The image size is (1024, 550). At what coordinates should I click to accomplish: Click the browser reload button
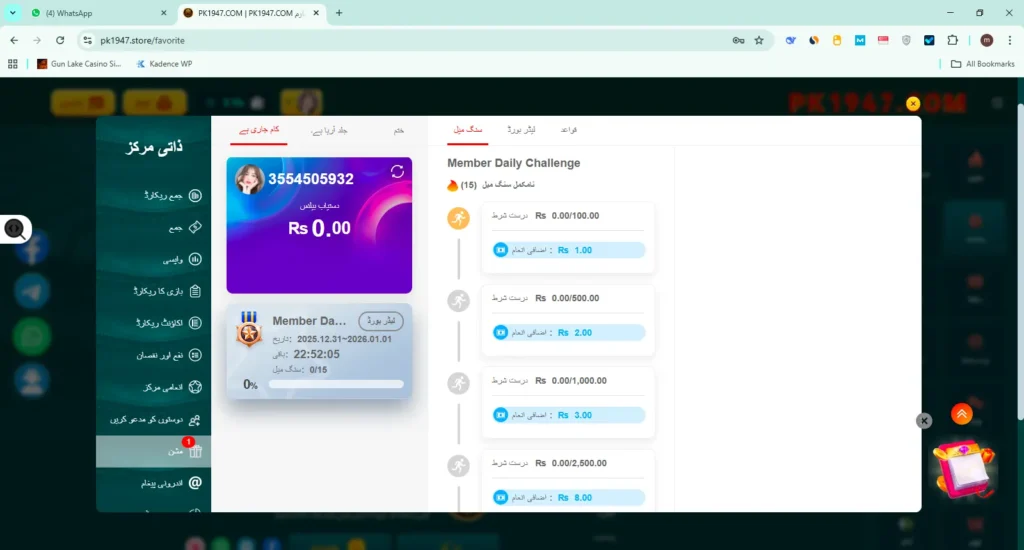60,40
